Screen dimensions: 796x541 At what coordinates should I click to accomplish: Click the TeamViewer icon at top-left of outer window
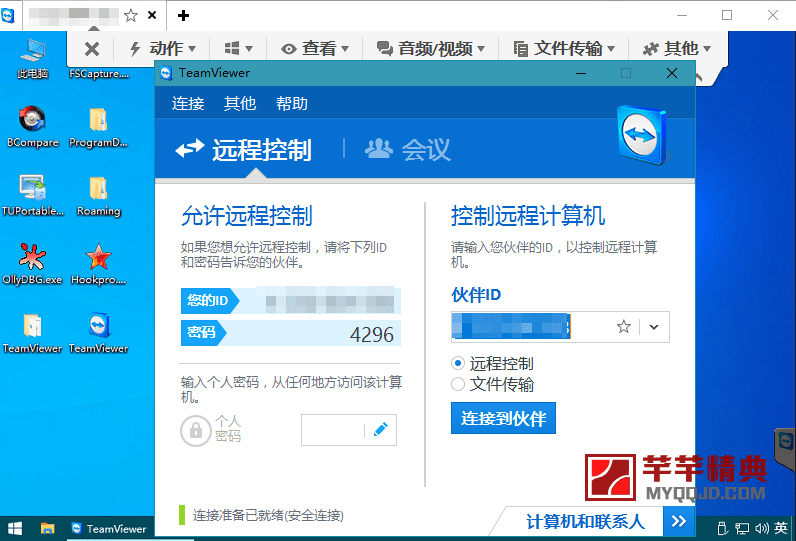pos(8,16)
